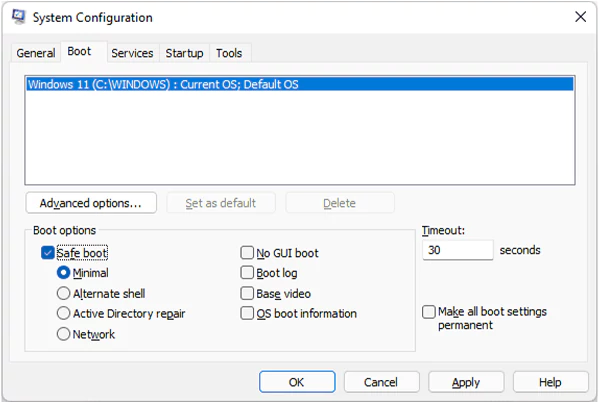
Task: Enable Base video option
Action: 247,293
